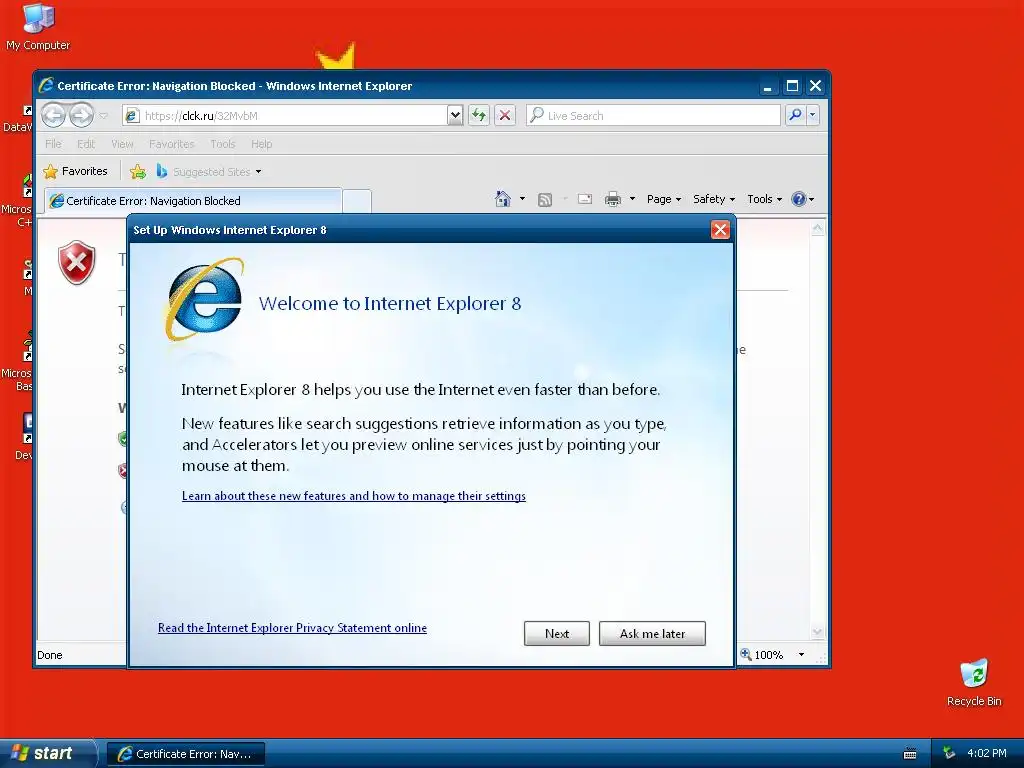Click the Done status bar text
Image resolution: width=1024 pixels, height=768 pixels.
click(x=50, y=655)
